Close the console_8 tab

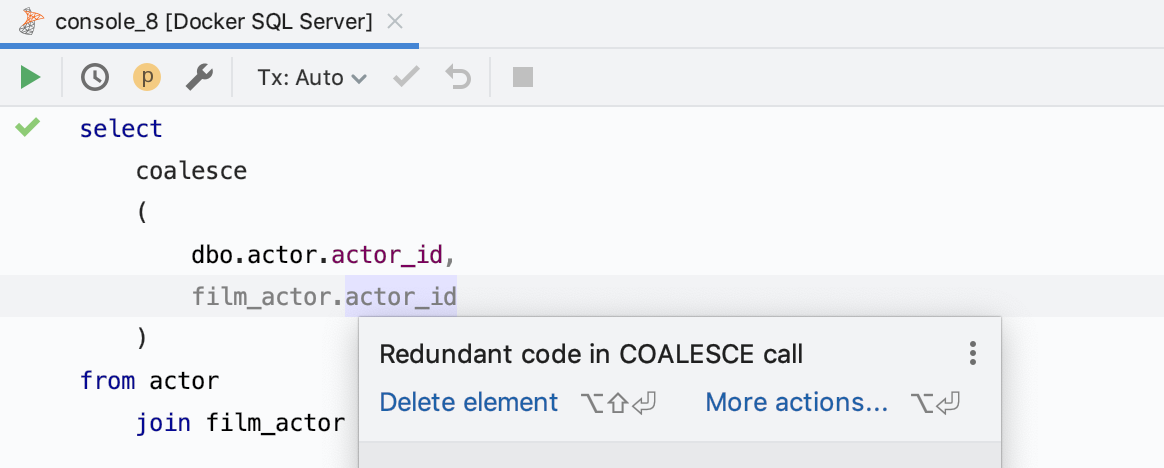(x=395, y=22)
